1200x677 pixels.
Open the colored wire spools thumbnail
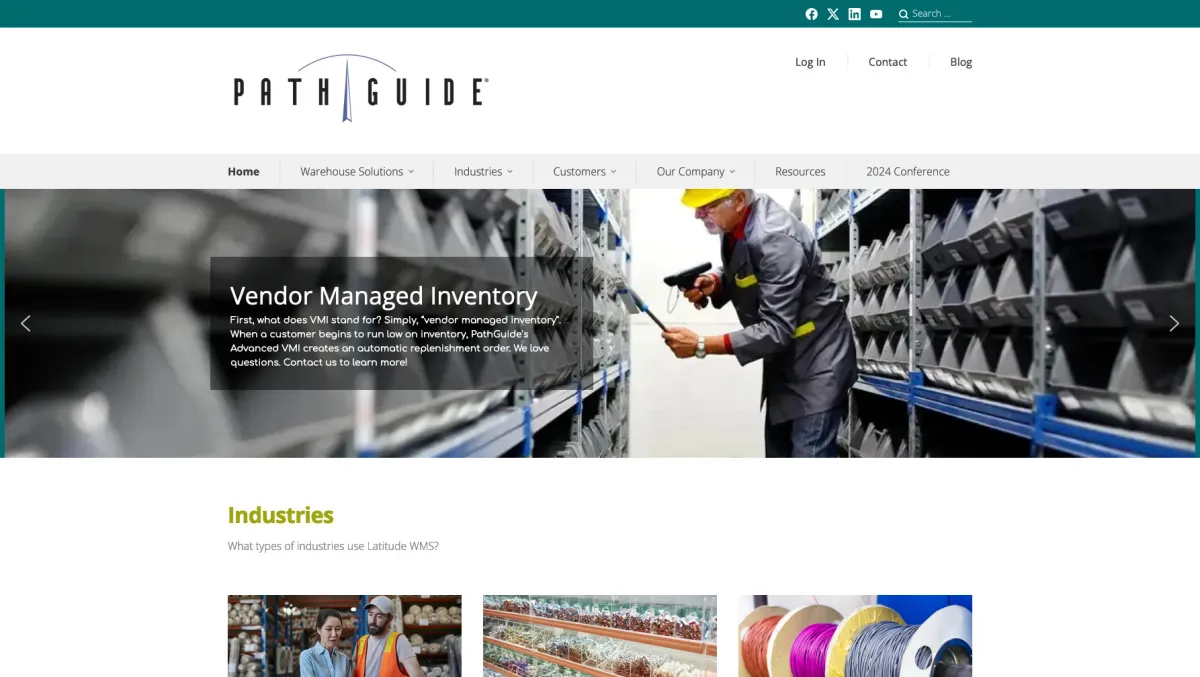(855, 636)
